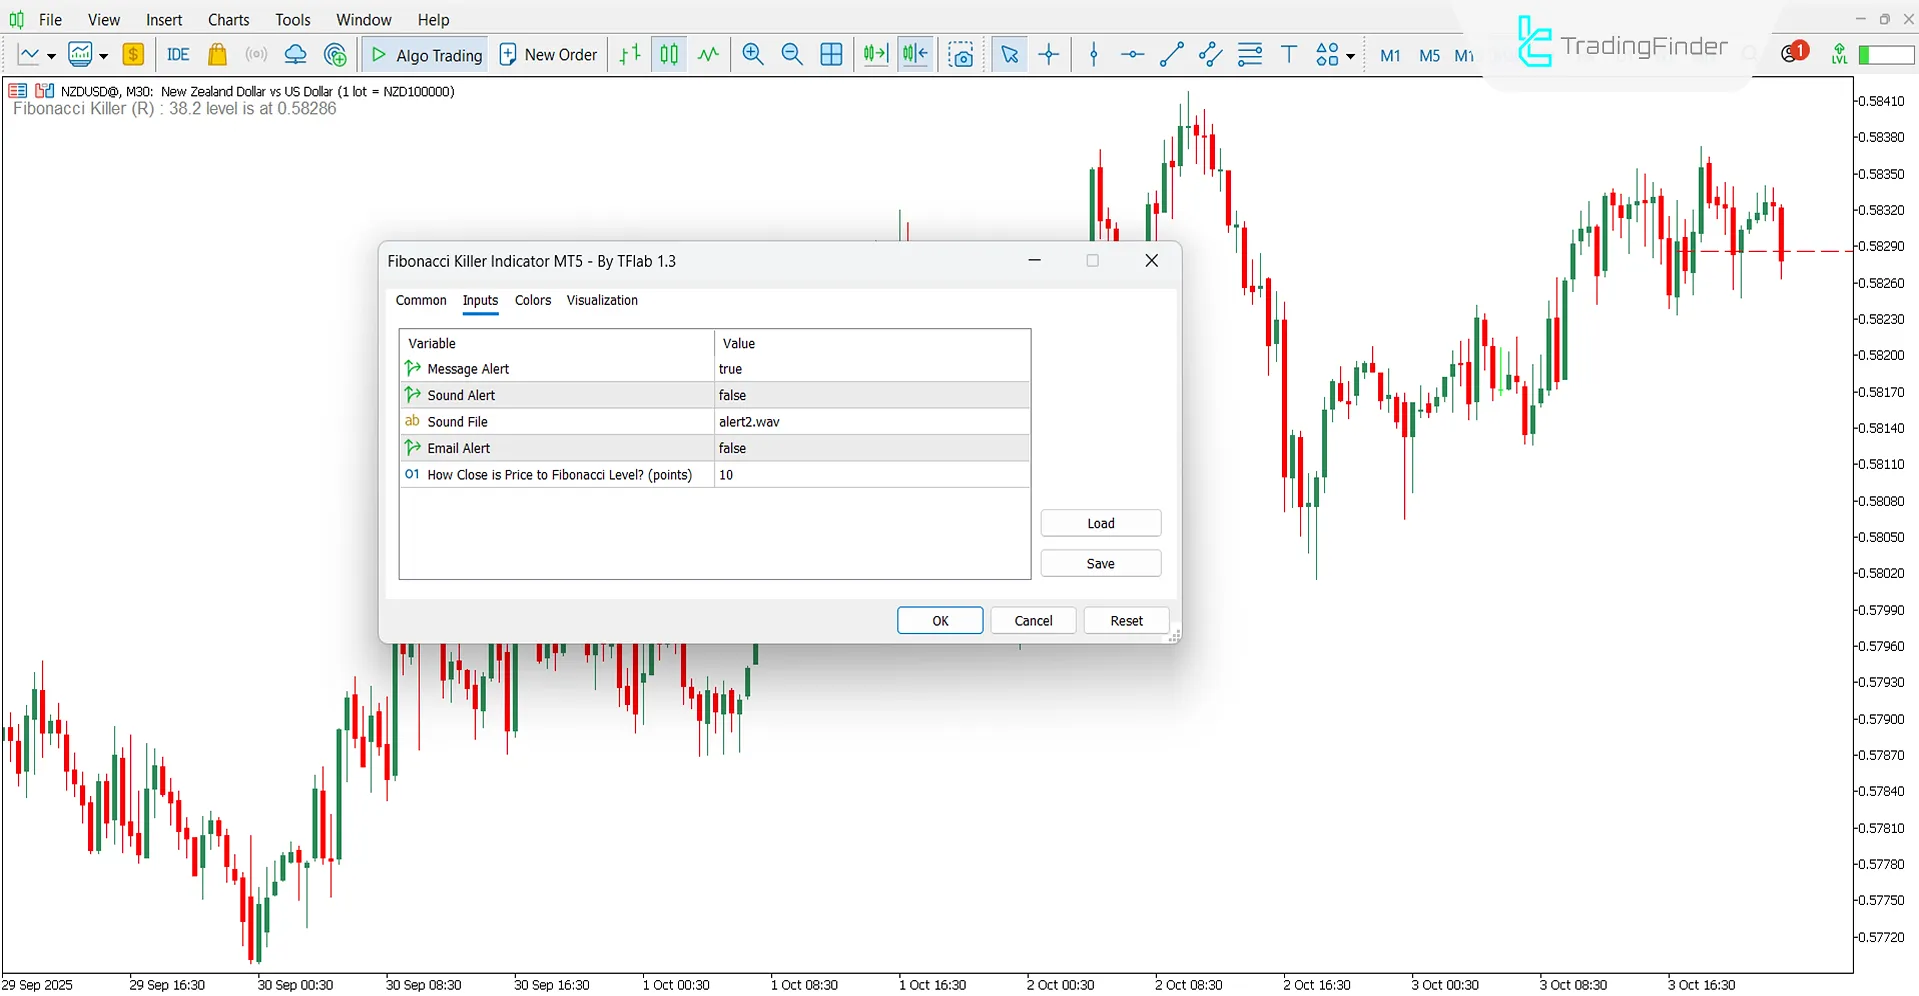Select the Trendline drawing tool
1919x996 pixels.
(1170, 54)
